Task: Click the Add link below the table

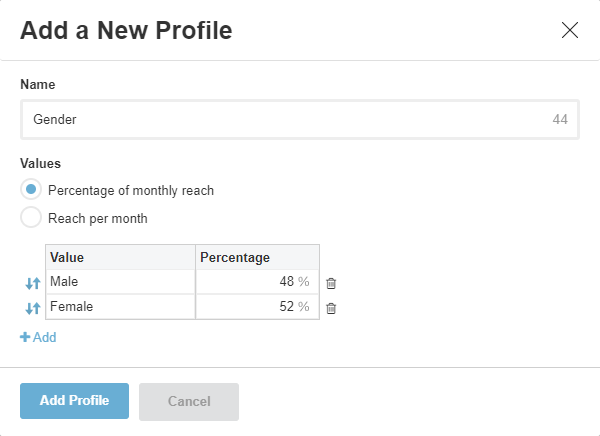Action: coord(38,337)
